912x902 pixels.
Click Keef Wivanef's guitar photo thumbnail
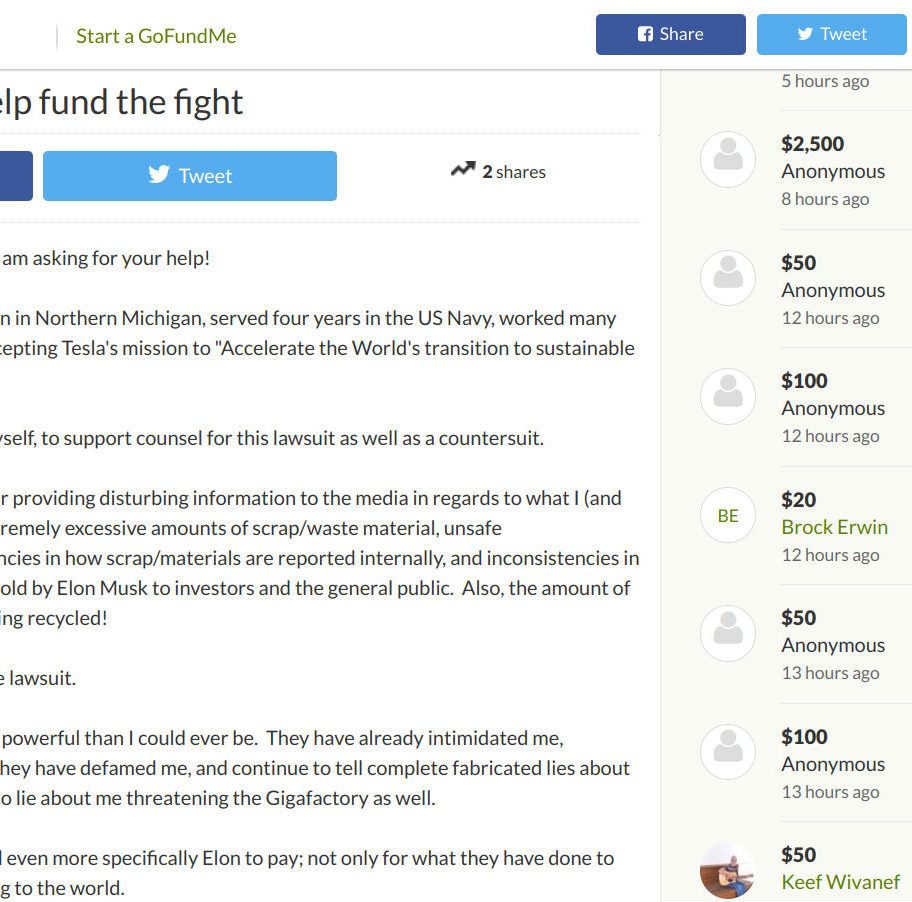coord(728,871)
